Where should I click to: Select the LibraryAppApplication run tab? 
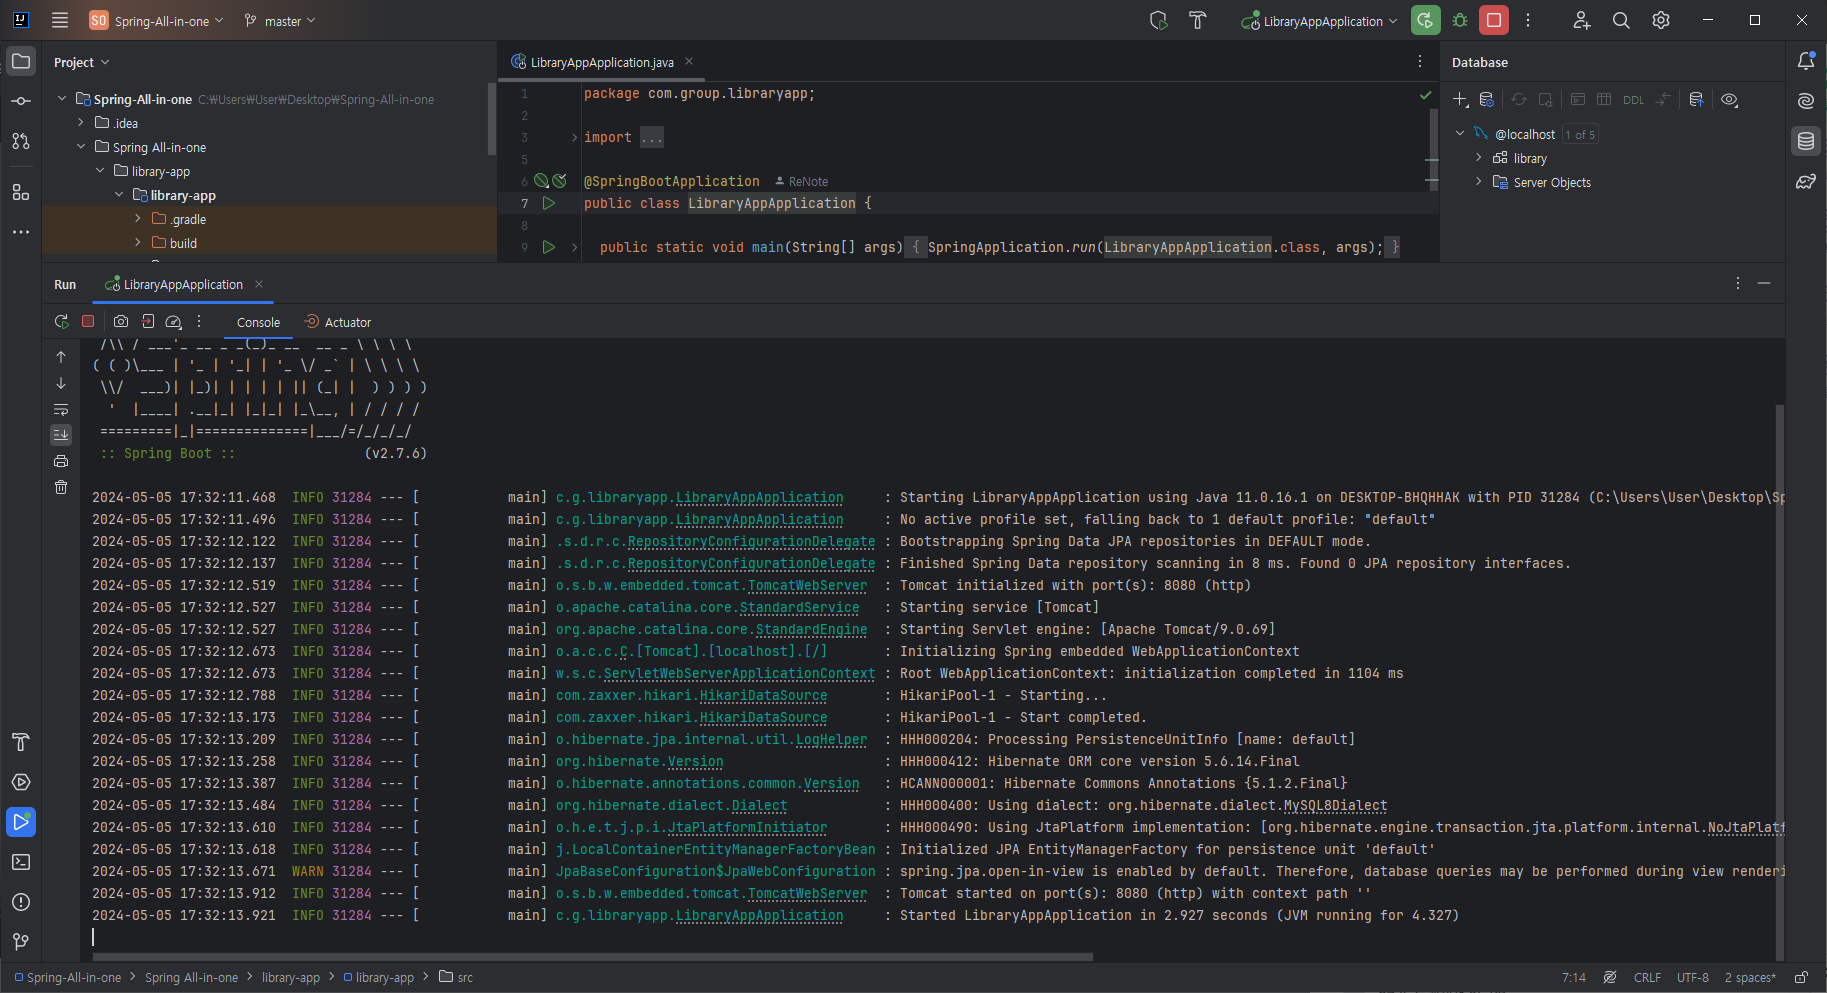click(183, 285)
